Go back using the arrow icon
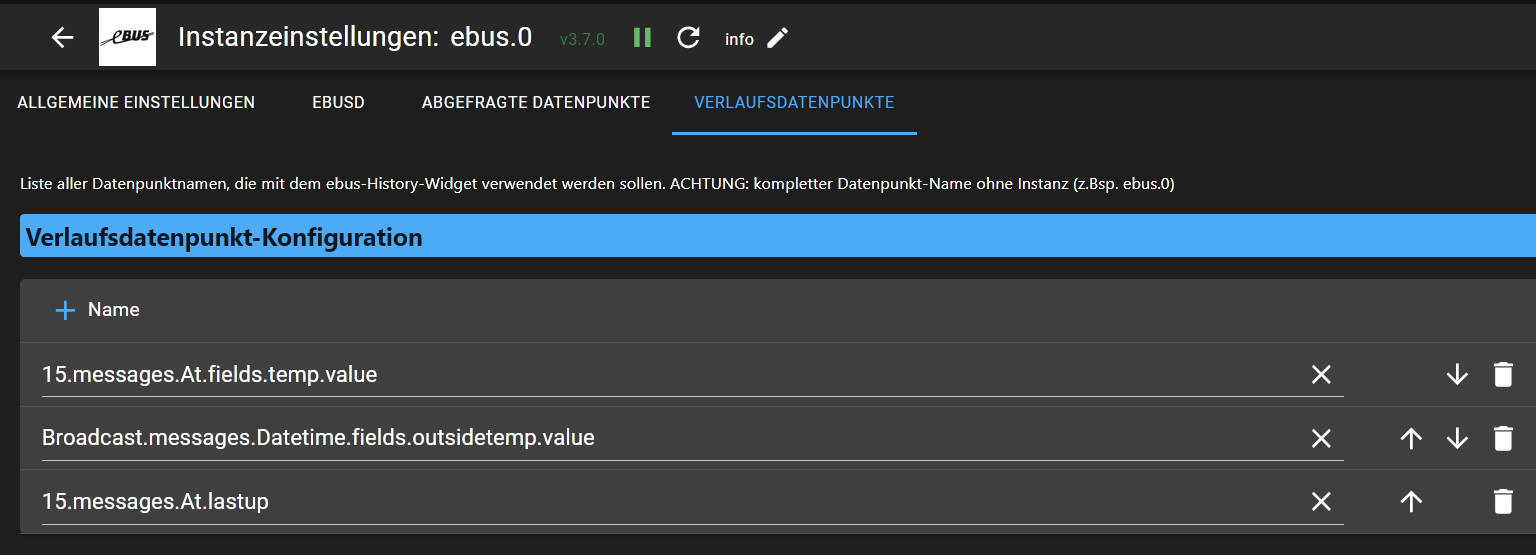Image resolution: width=1536 pixels, height=555 pixels. tap(63, 38)
